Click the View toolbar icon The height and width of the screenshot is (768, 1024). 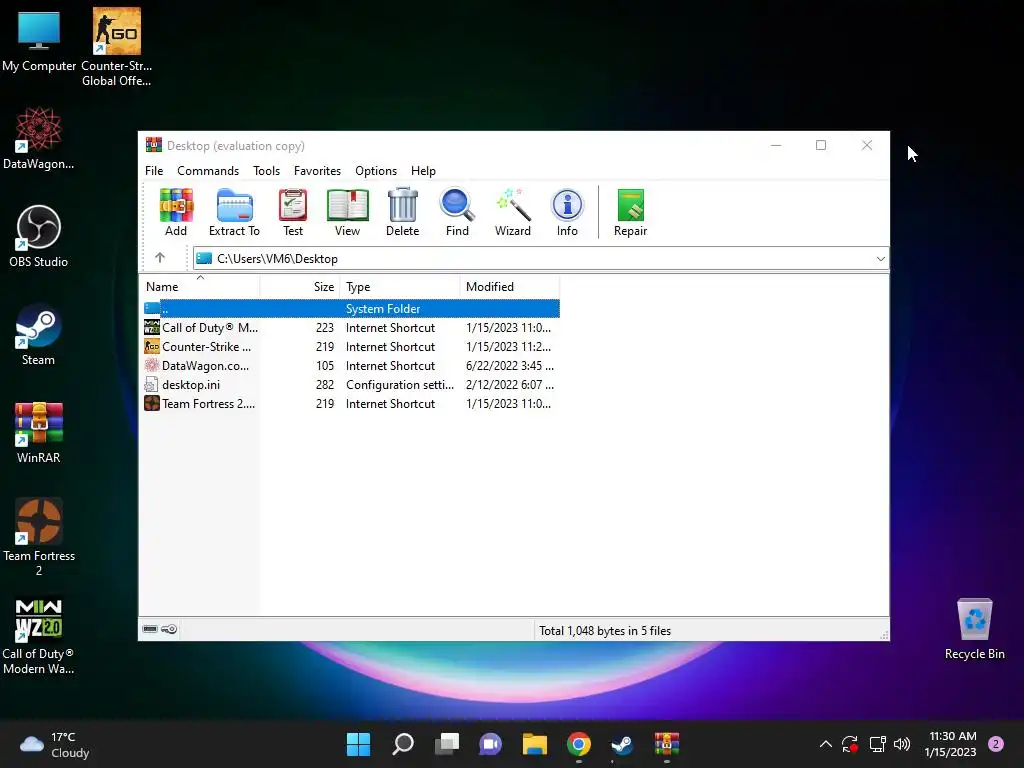click(347, 212)
